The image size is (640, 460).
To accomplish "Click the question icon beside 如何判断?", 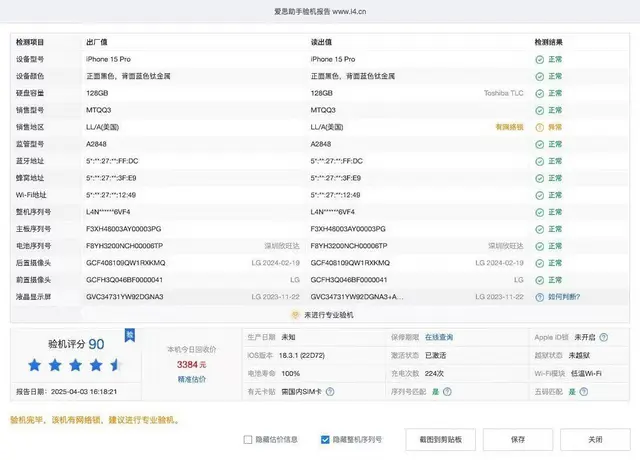I will [x=540, y=297].
